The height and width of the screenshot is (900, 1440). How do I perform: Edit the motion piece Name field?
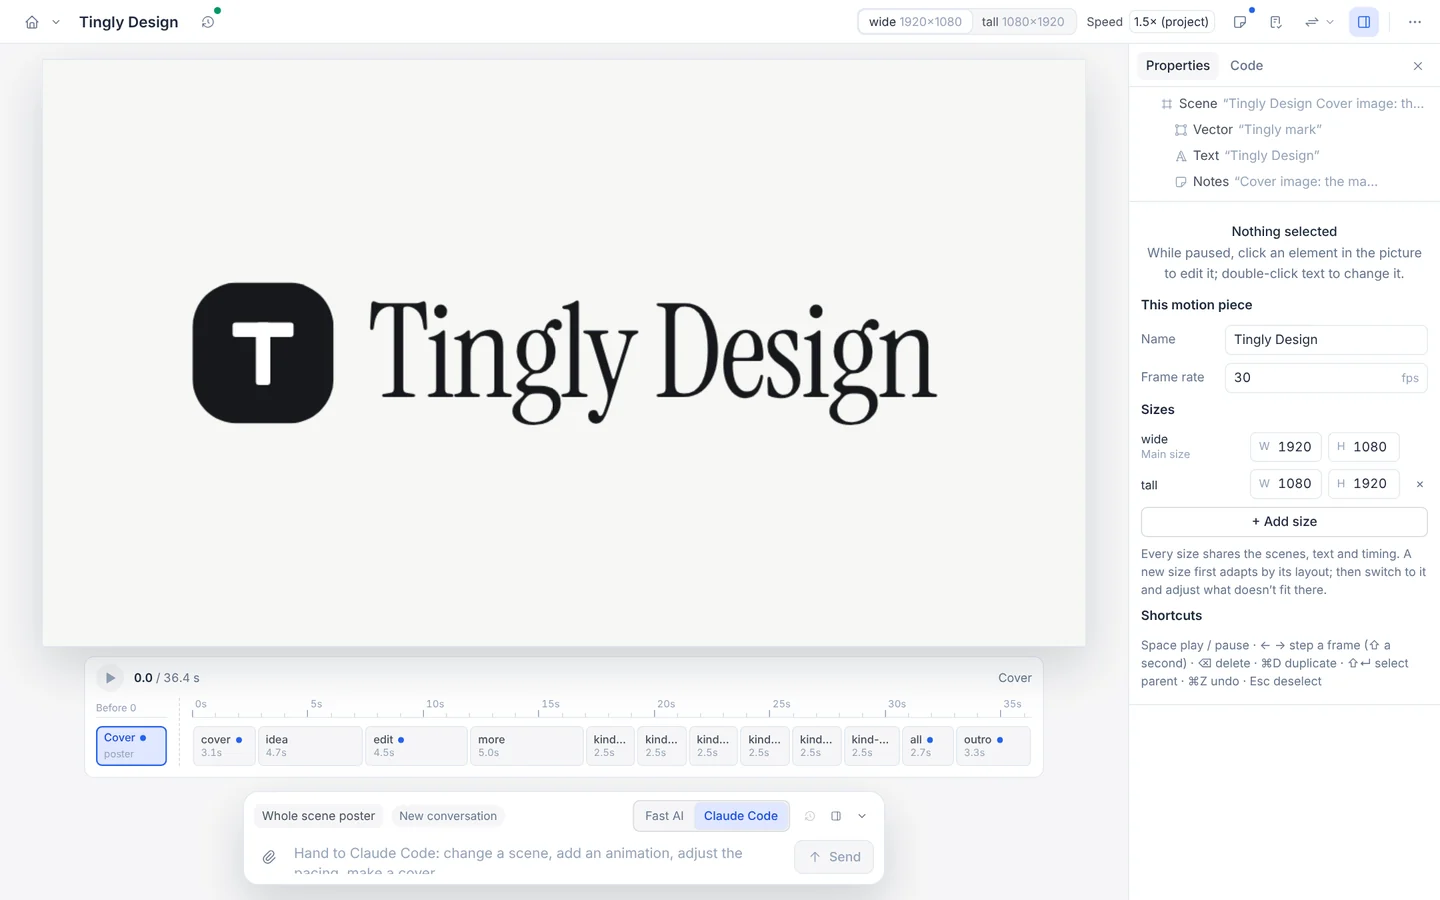click(1325, 340)
